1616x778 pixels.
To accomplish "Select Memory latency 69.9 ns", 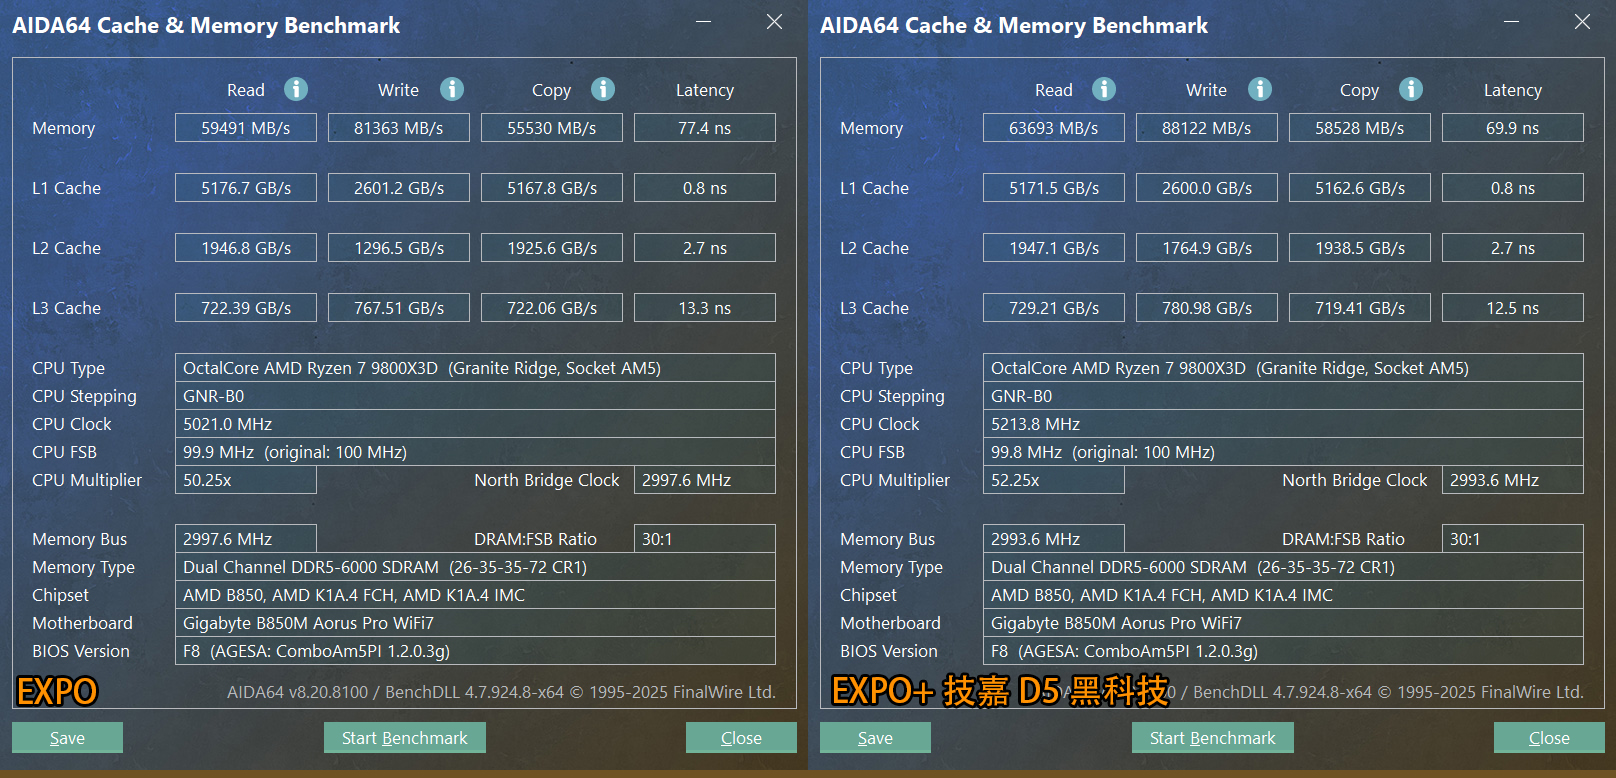I will pos(1513,128).
